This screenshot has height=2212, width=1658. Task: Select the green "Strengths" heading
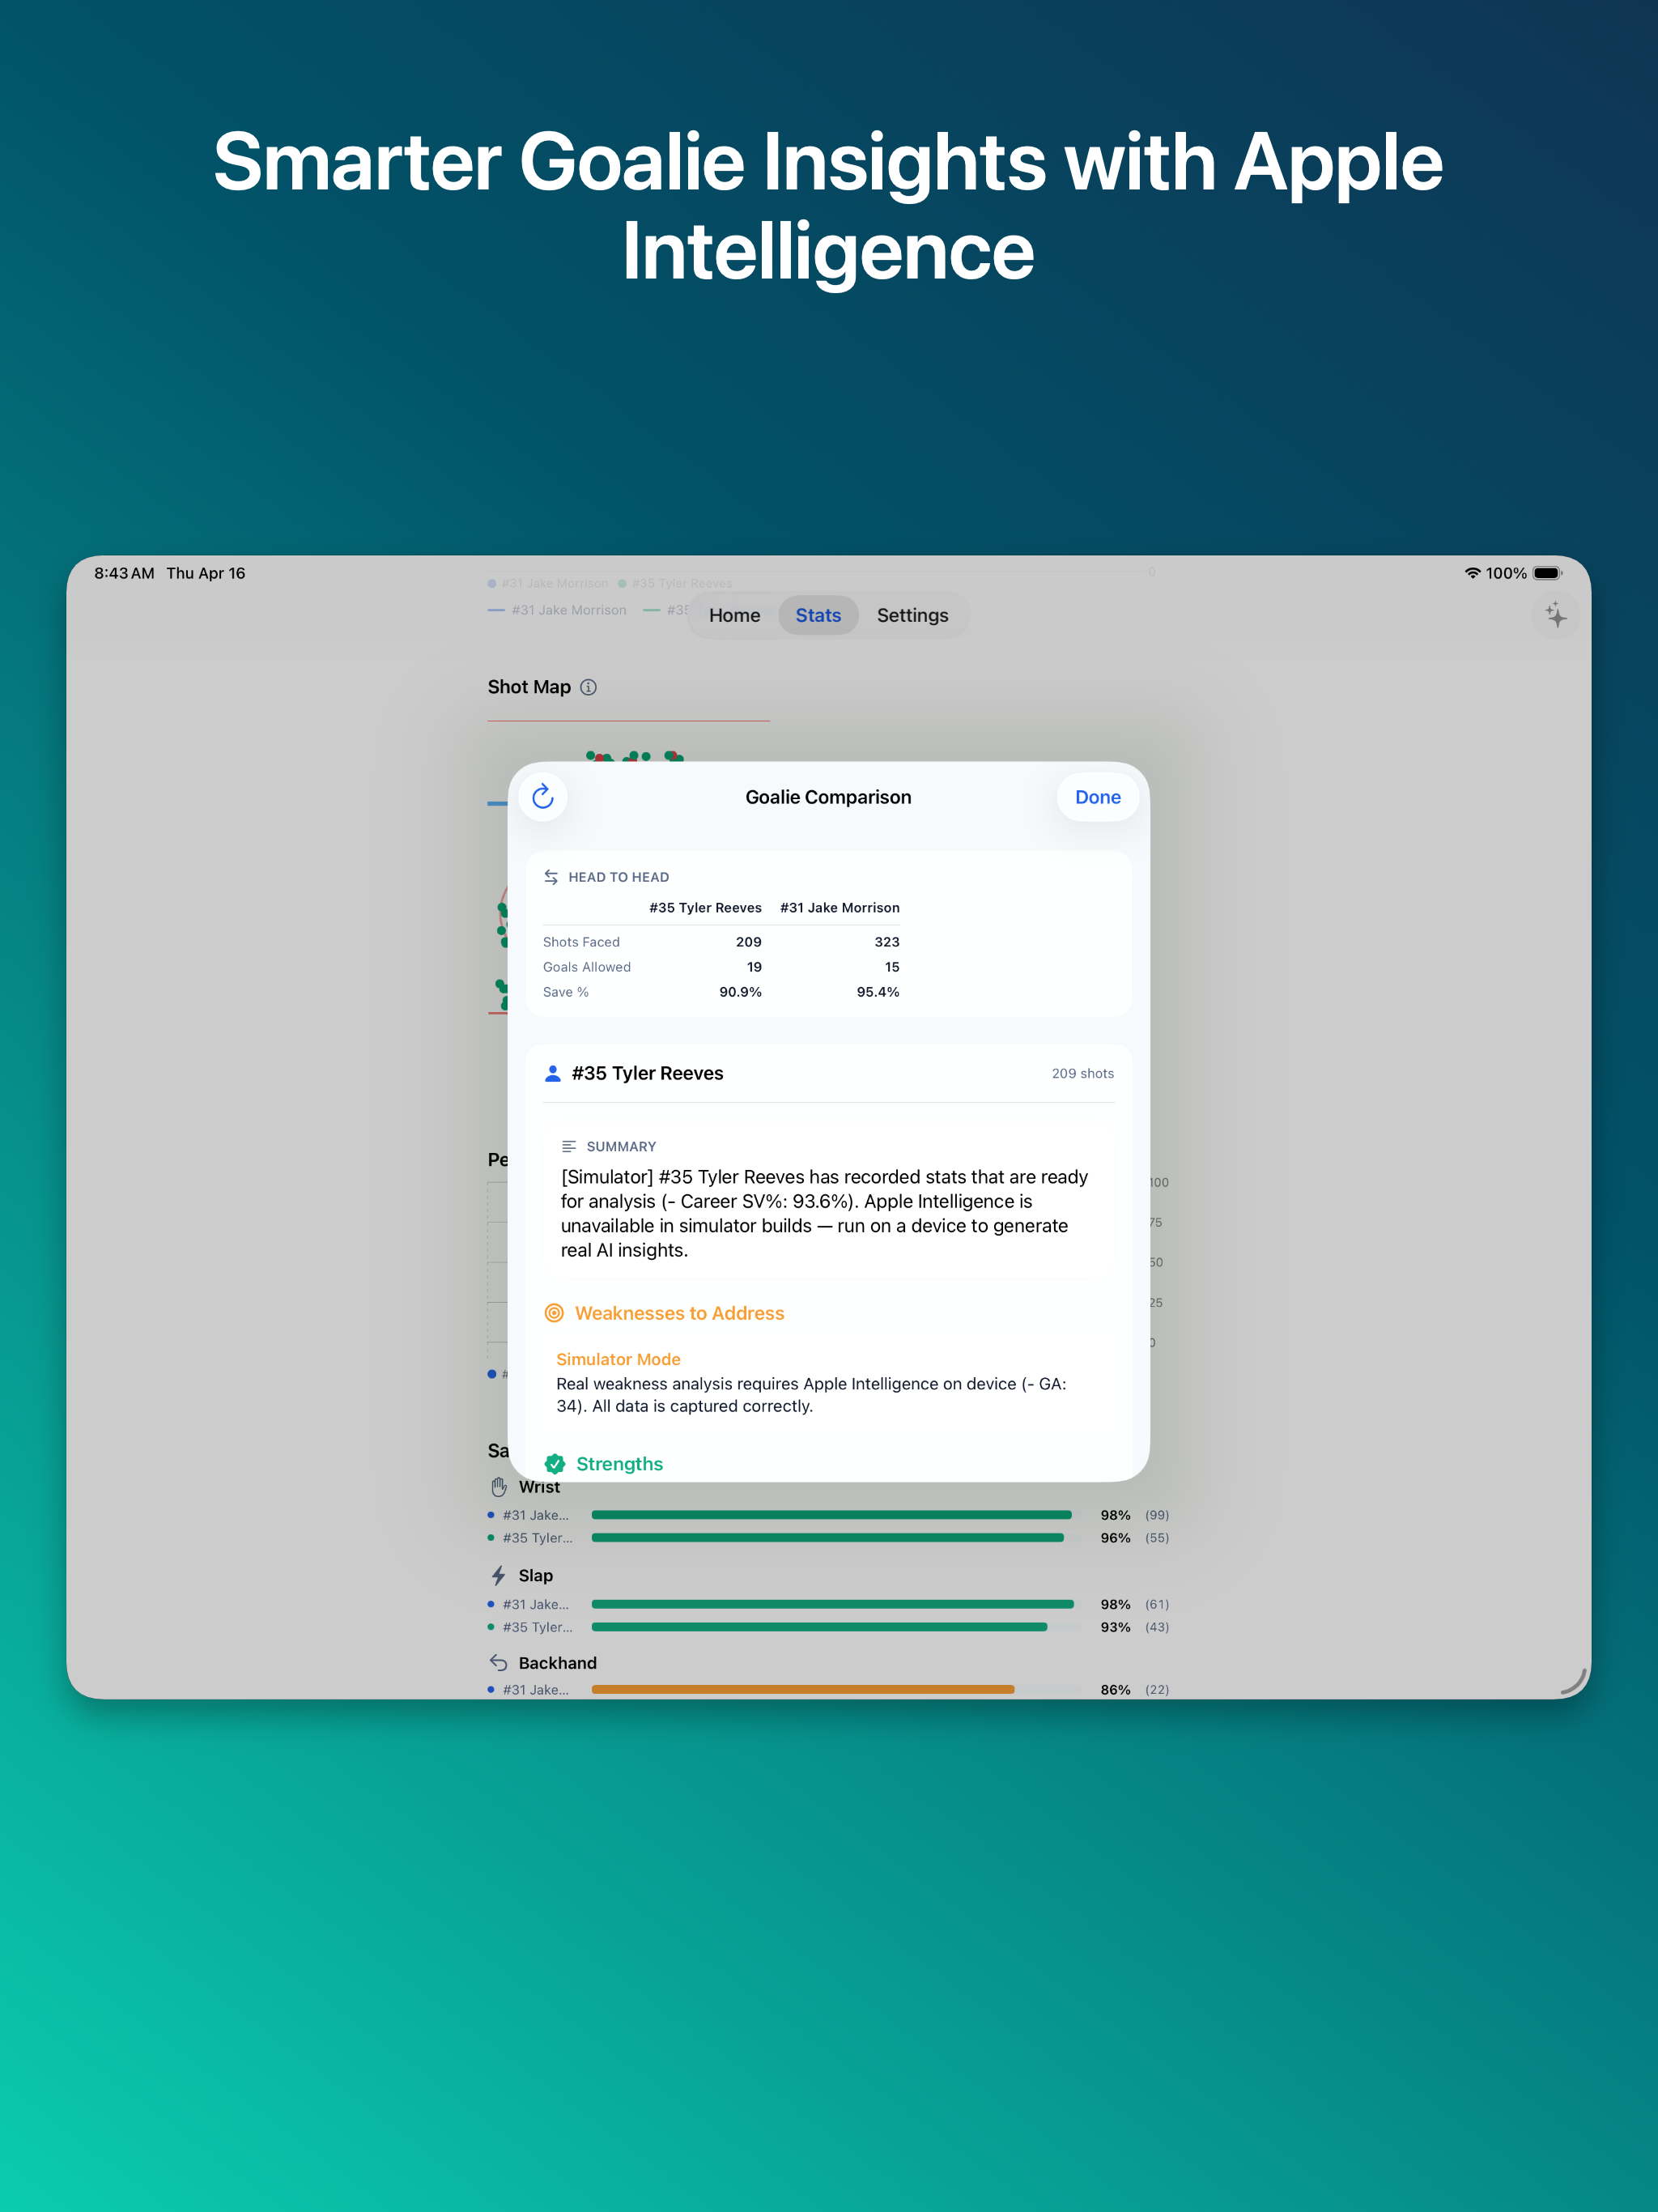619,1464
